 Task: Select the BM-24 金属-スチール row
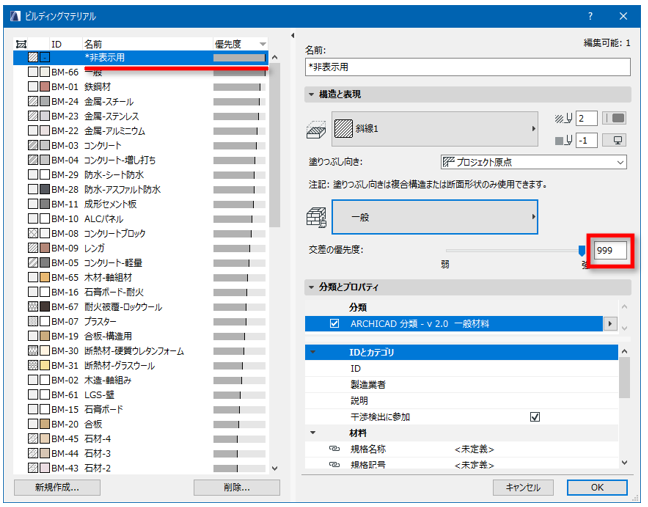pyautogui.click(x=141, y=101)
